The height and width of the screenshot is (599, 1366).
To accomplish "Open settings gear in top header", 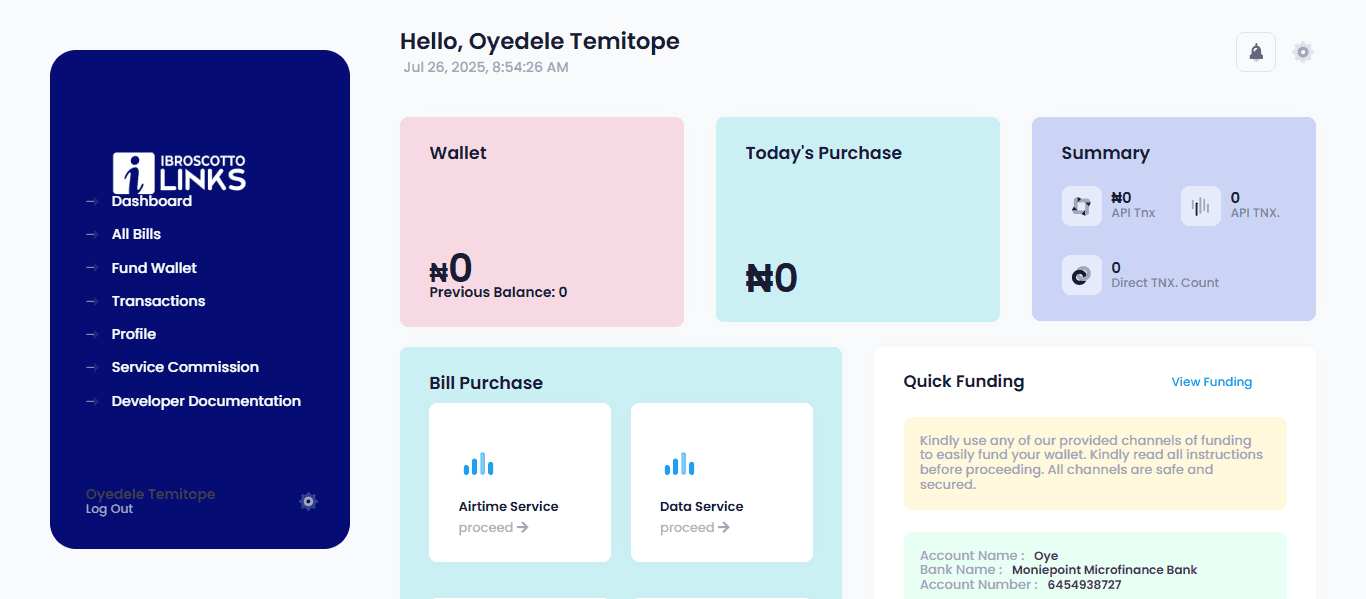I will tap(1302, 52).
